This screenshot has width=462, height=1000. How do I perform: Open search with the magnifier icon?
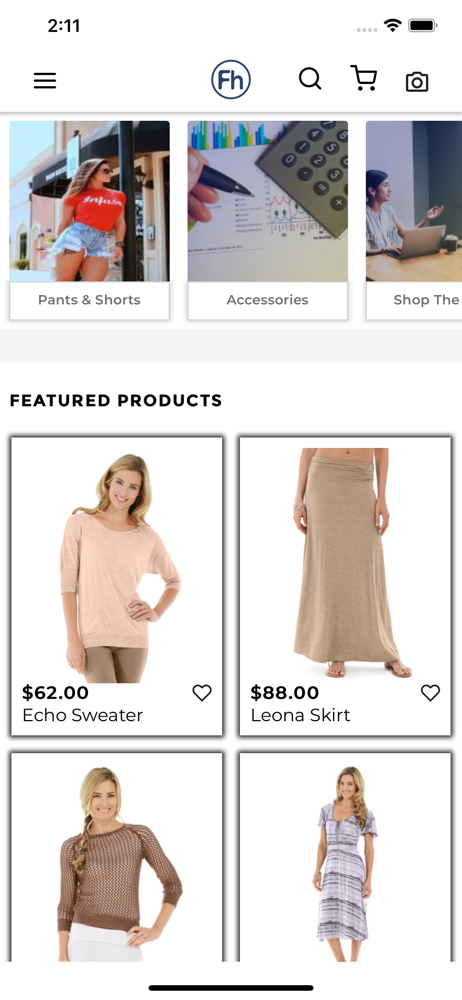(x=310, y=79)
